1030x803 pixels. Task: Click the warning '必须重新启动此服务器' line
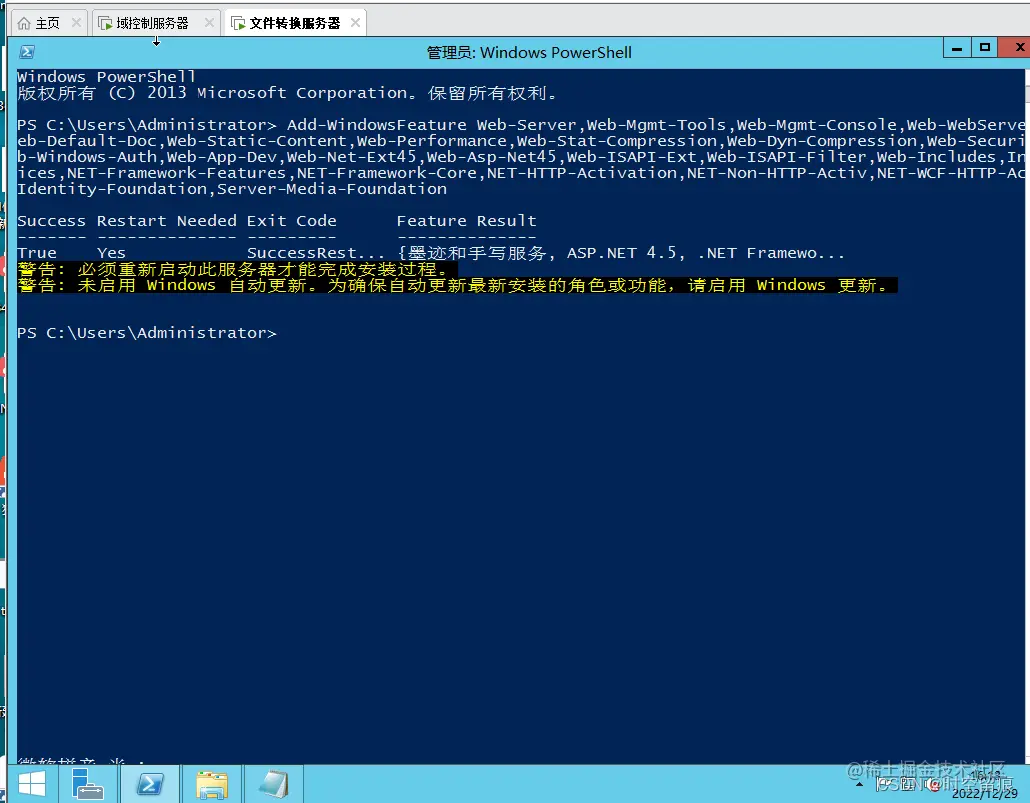point(237,269)
